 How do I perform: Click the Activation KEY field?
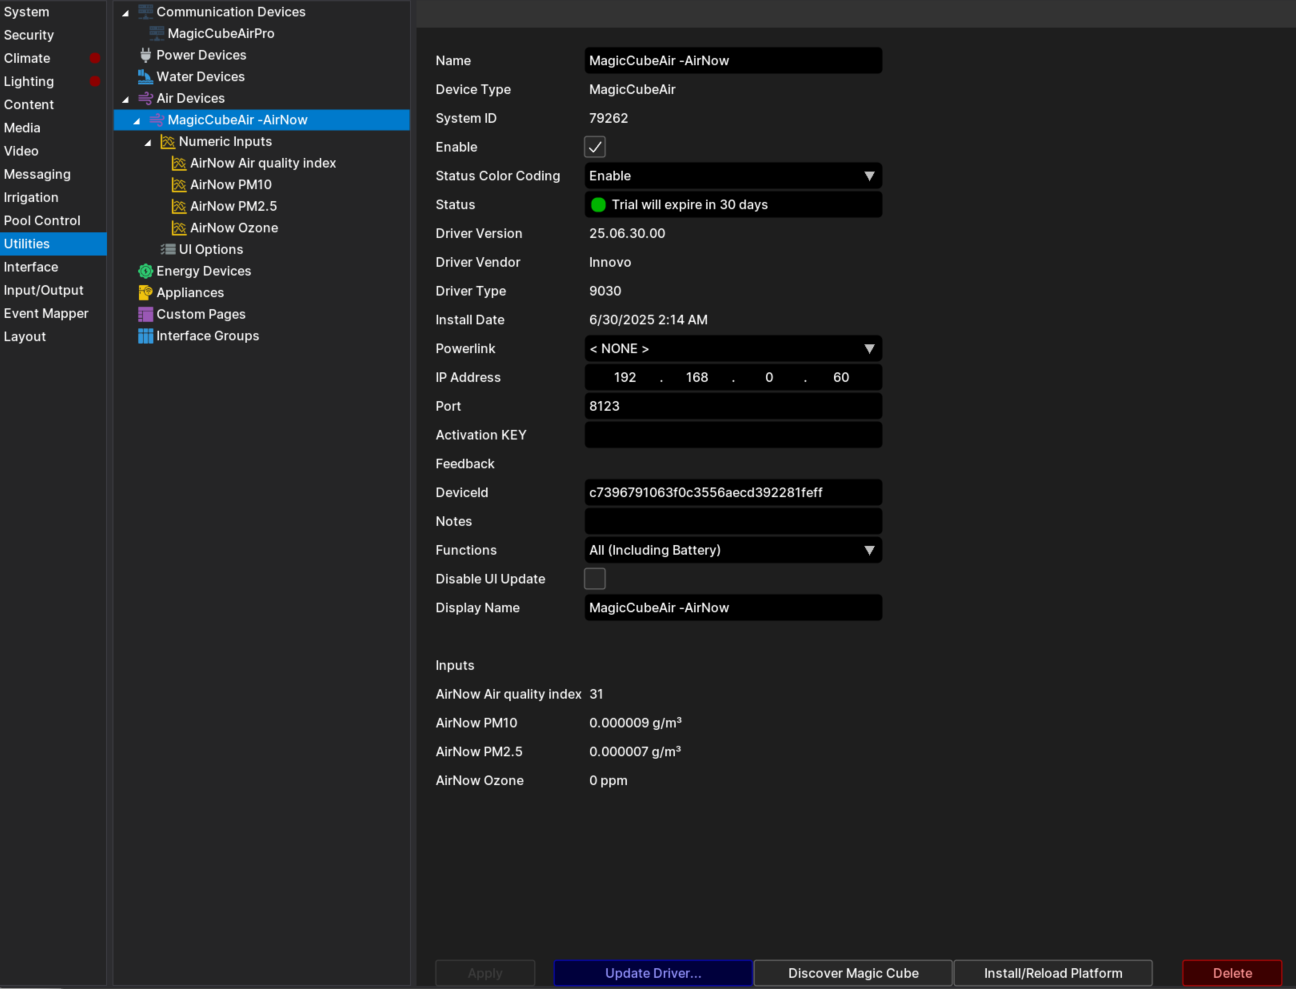point(733,435)
